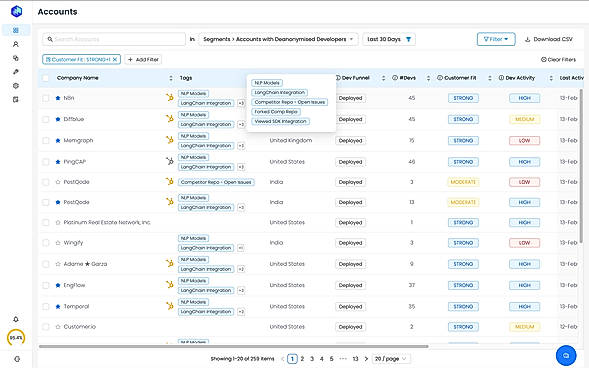Open the 20 / page size dropdown
The height and width of the screenshot is (368, 589).
391,359
